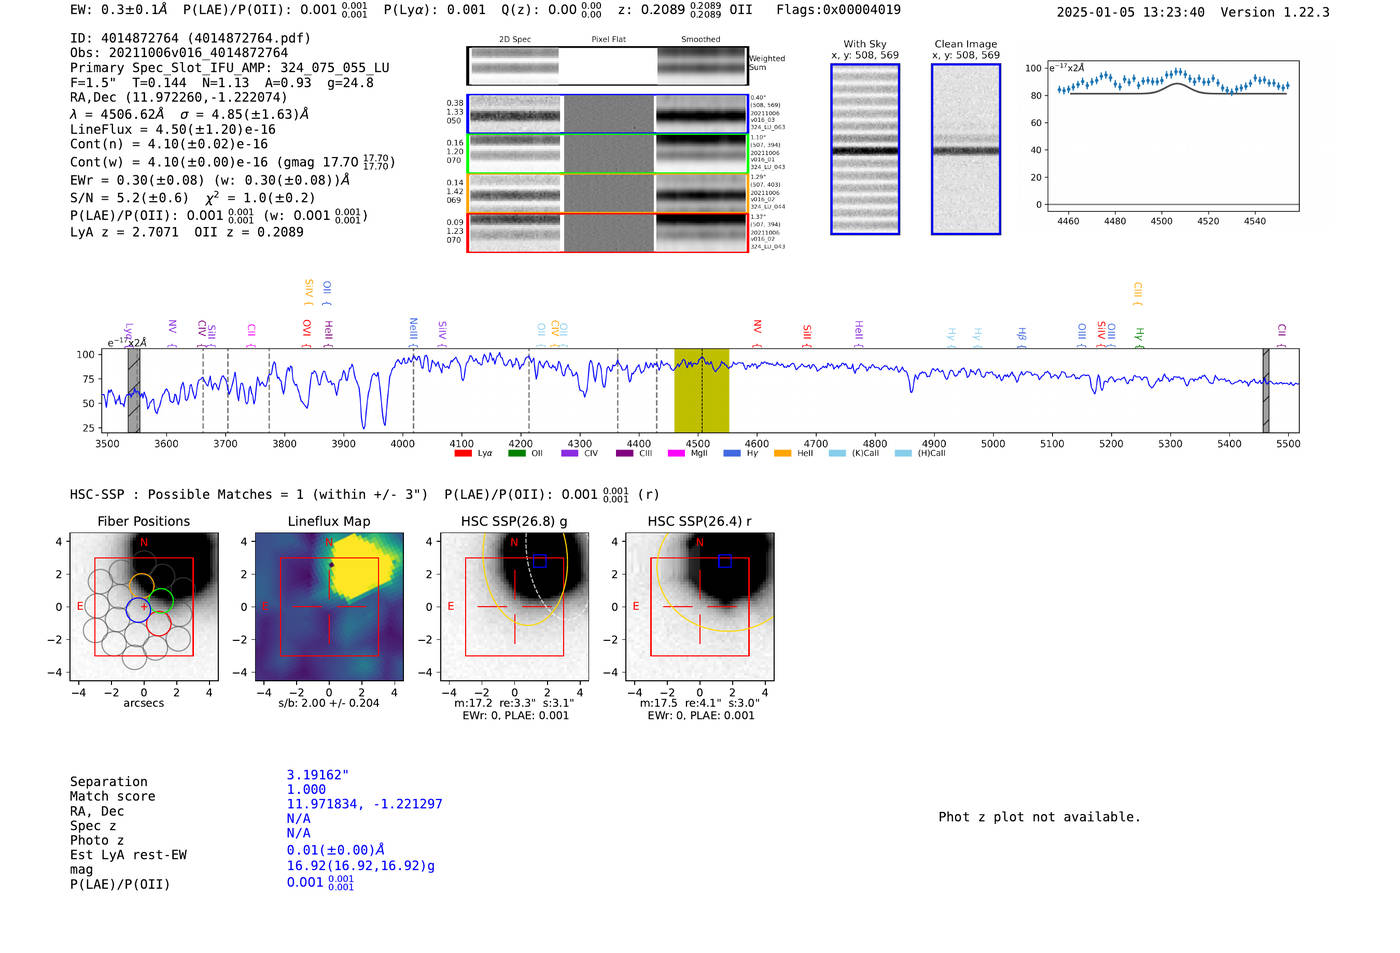Click the 'Phot z plot not available.' message

[x=1039, y=817]
